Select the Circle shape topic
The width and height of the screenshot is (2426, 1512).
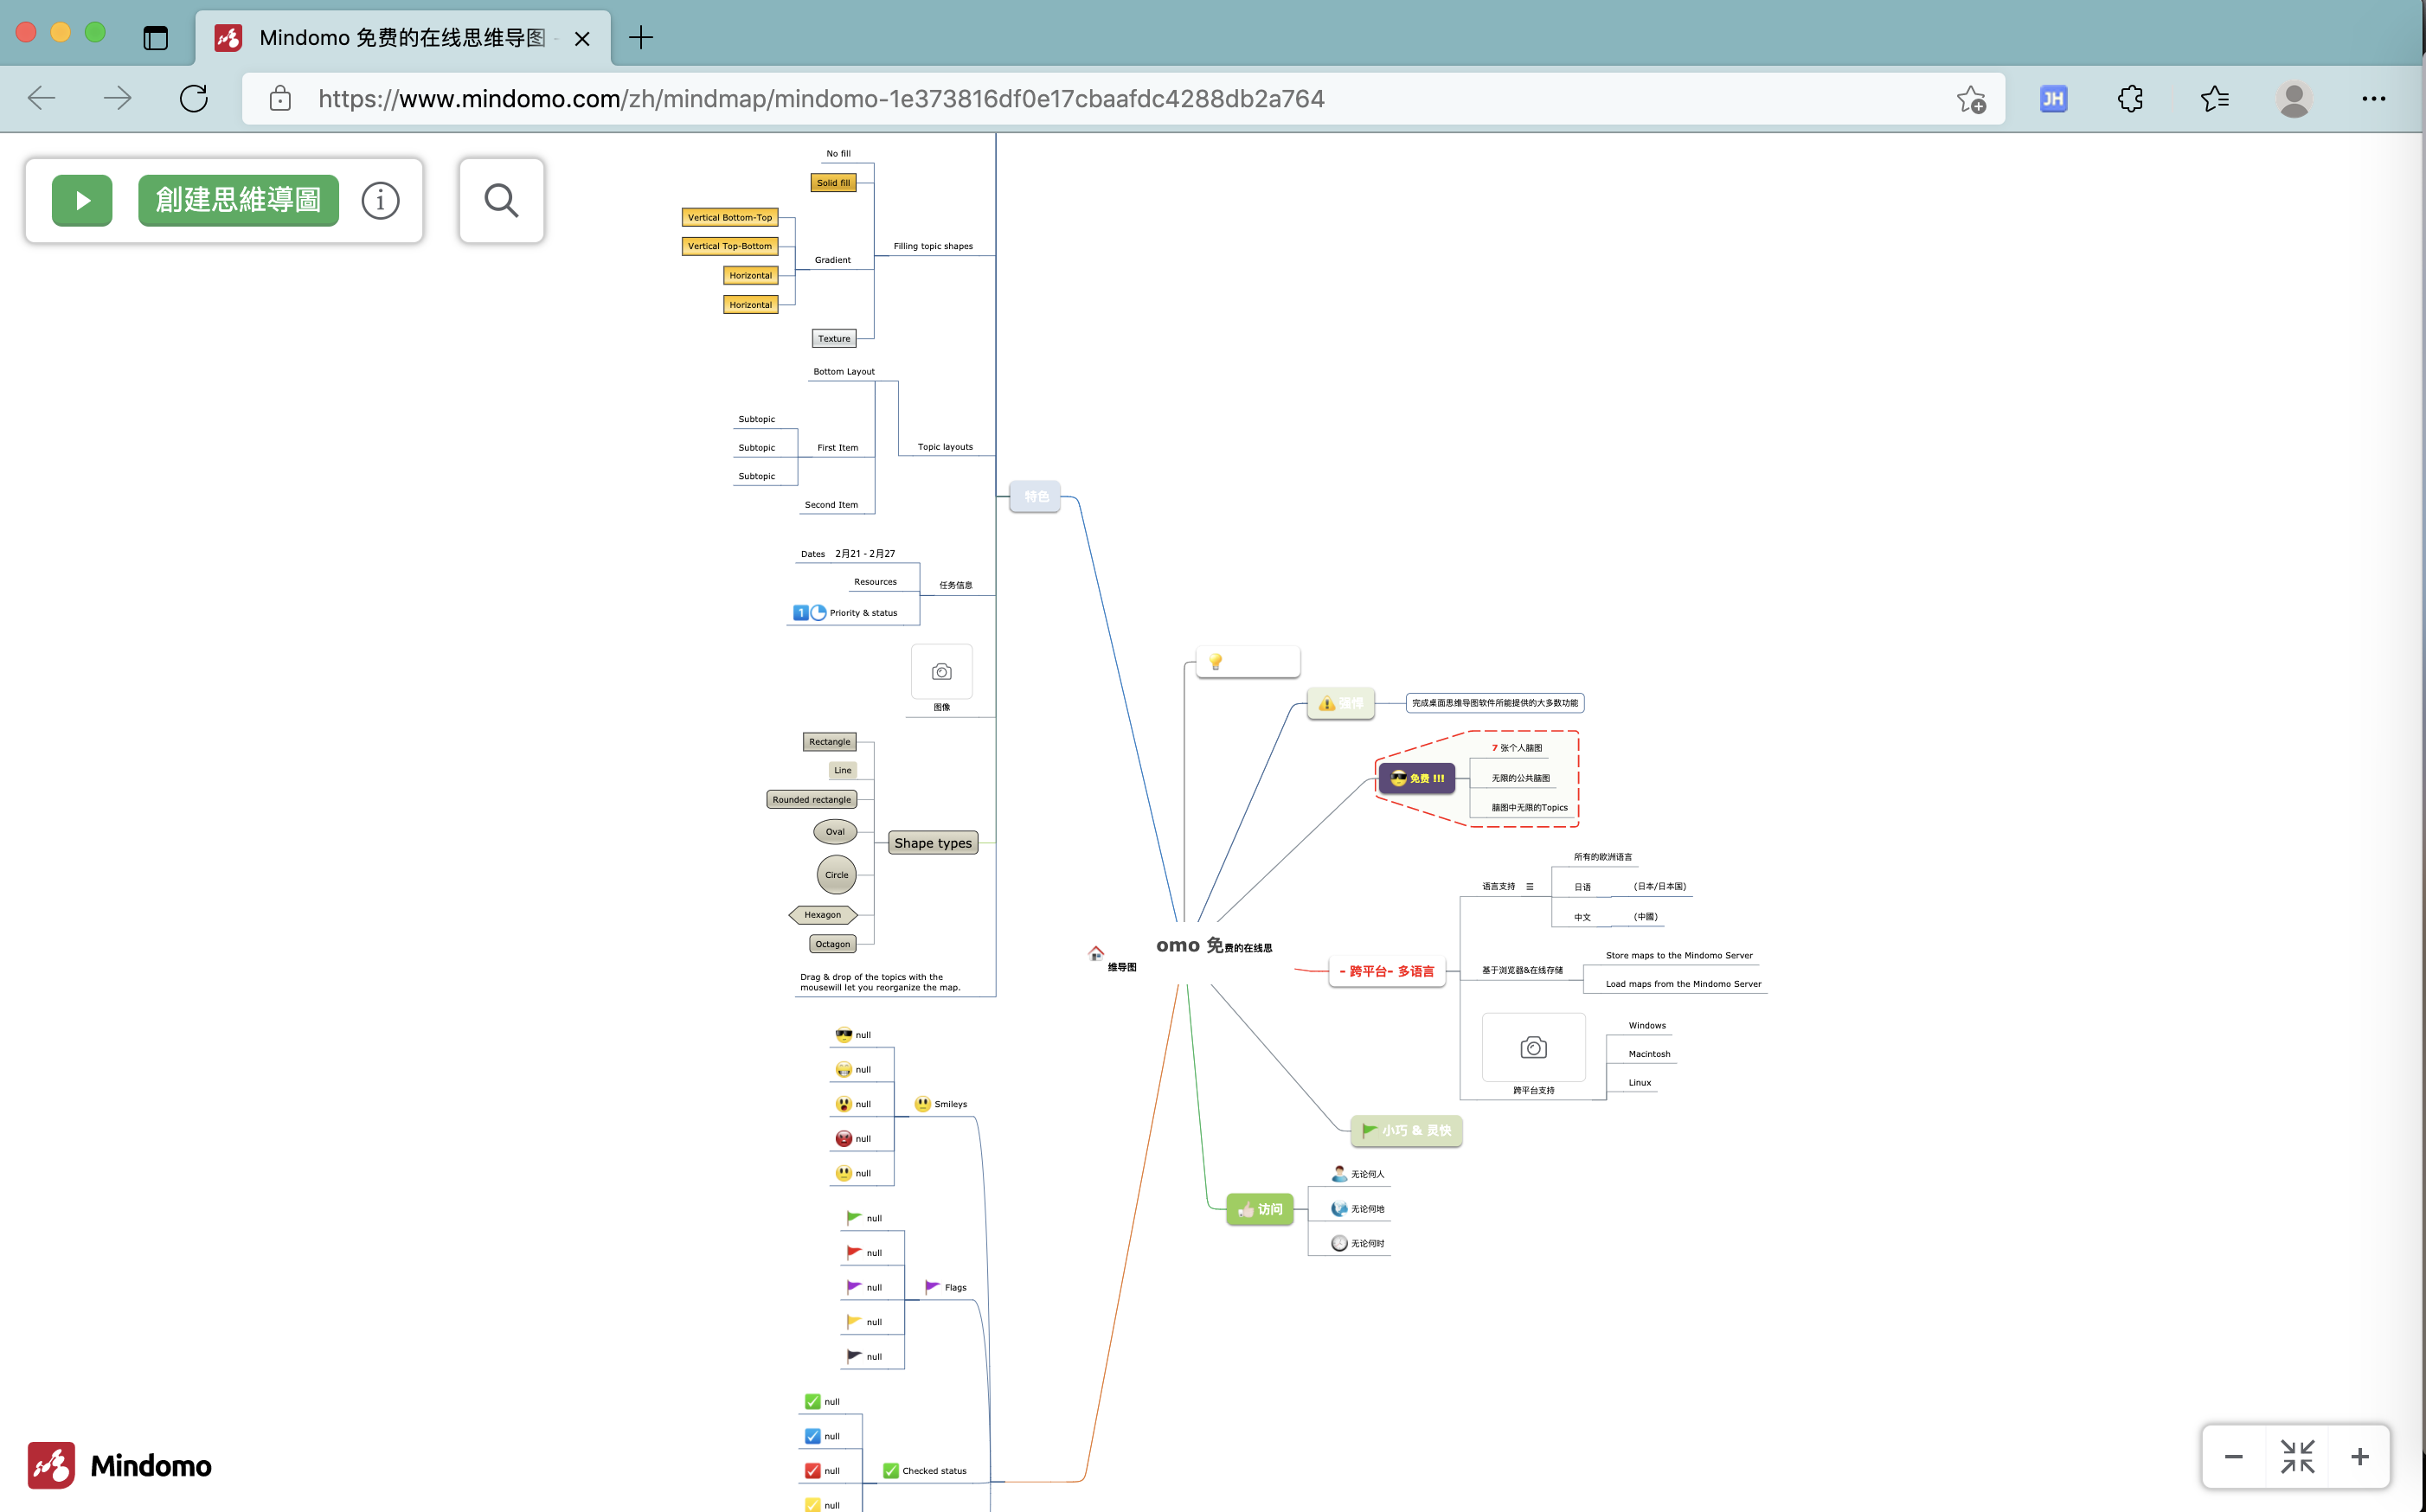click(x=837, y=874)
